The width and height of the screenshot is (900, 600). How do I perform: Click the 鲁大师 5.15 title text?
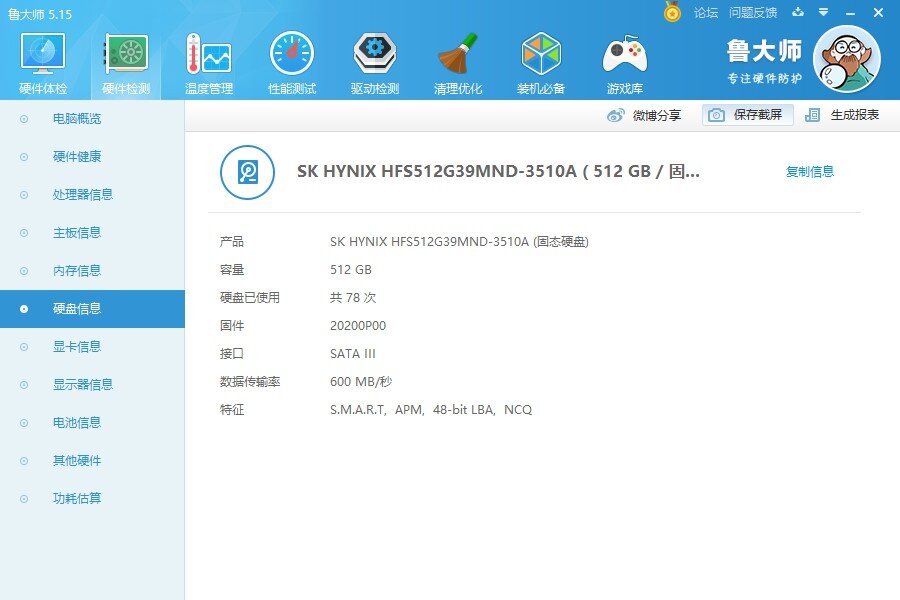[x=40, y=14]
